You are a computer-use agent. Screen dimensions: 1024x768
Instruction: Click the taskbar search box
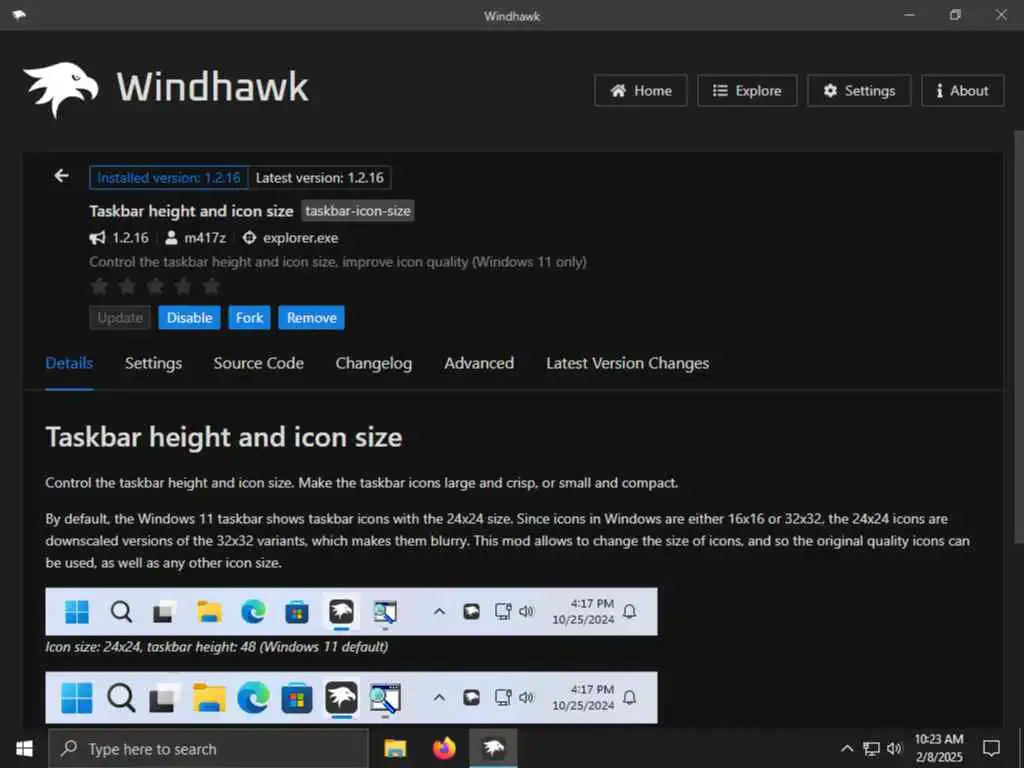(x=208, y=749)
